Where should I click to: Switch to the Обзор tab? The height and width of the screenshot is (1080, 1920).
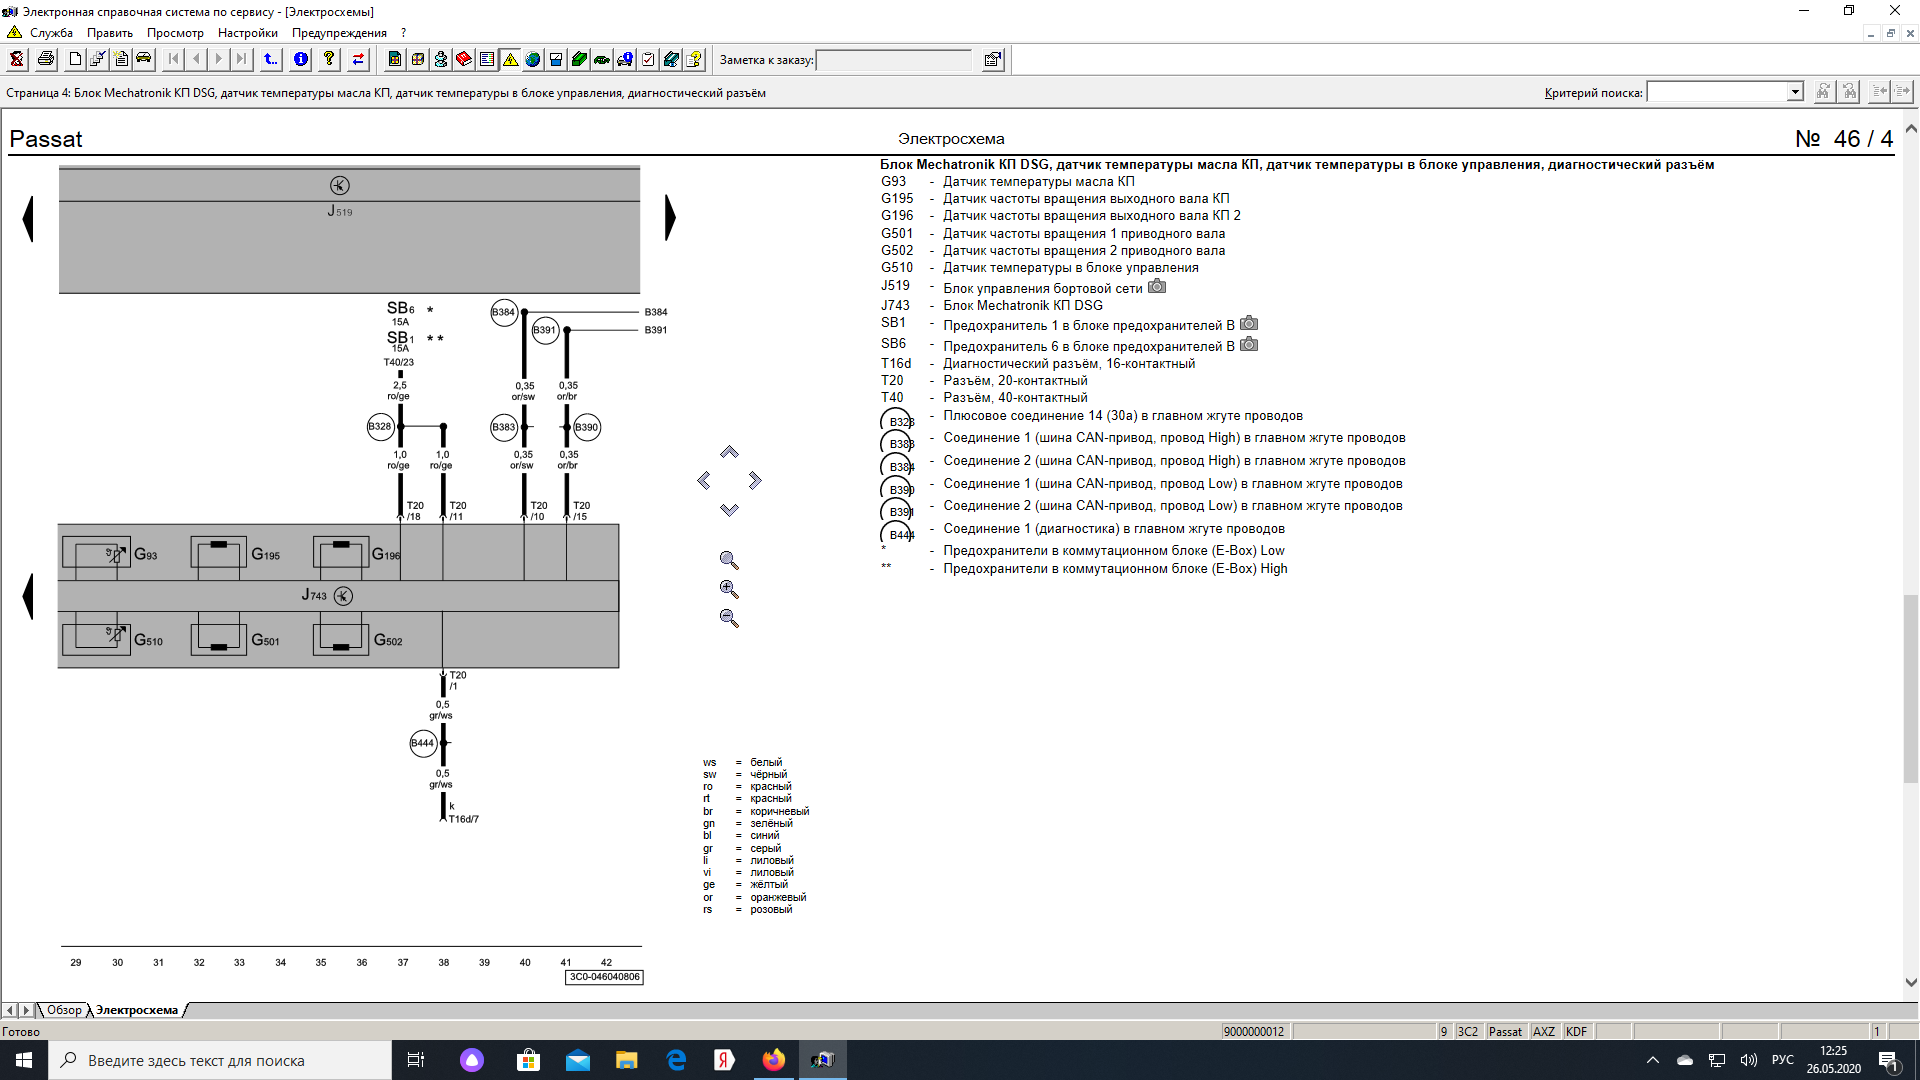64,1010
